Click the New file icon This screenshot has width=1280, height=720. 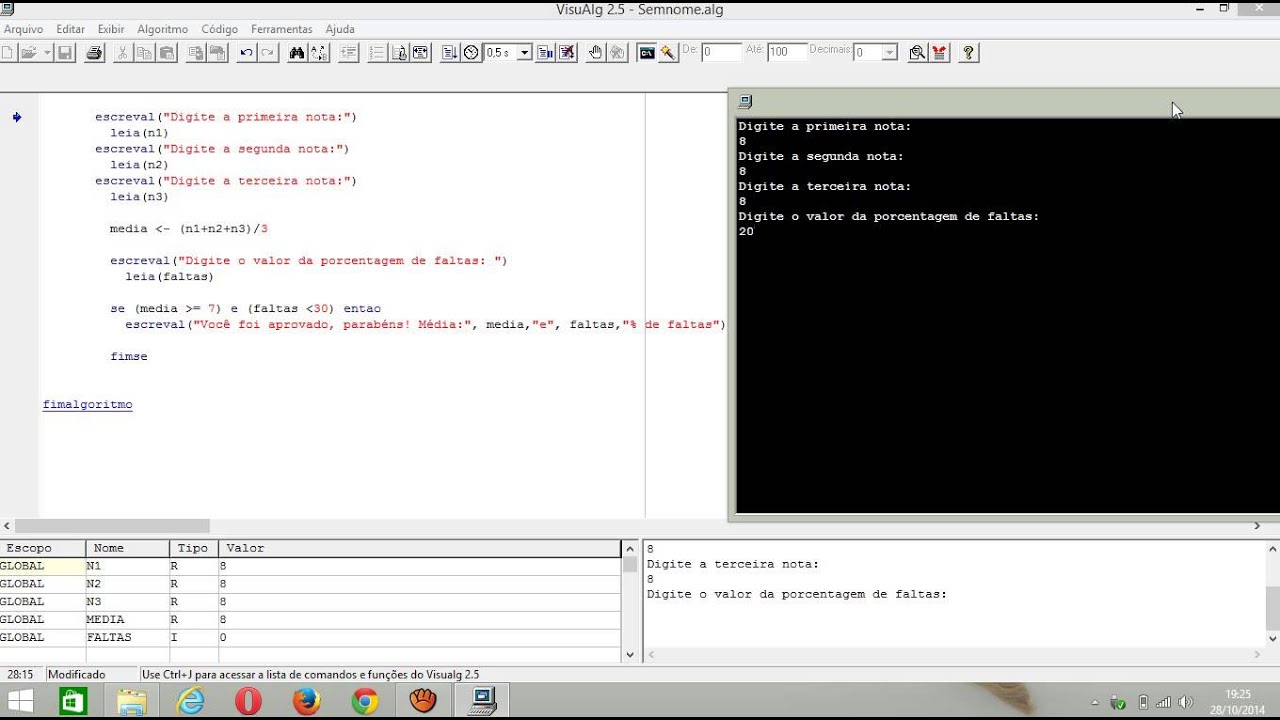pyautogui.click(x=6, y=52)
